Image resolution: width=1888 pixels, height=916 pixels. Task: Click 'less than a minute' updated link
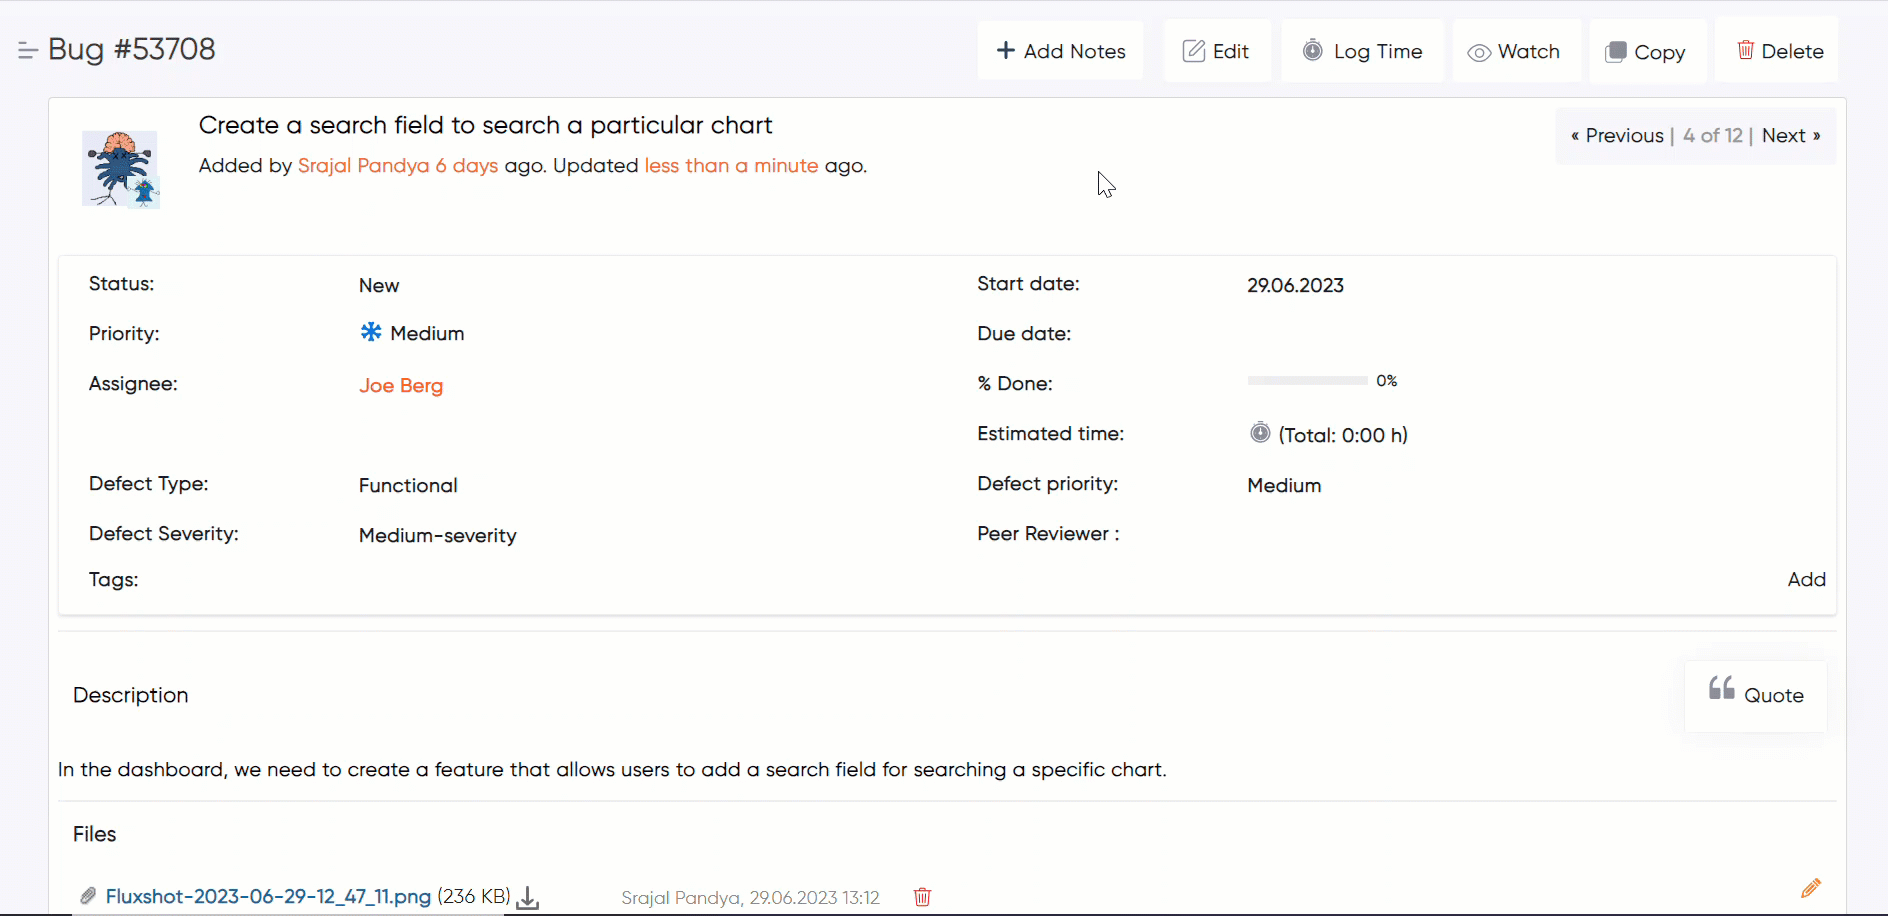[731, 166]
